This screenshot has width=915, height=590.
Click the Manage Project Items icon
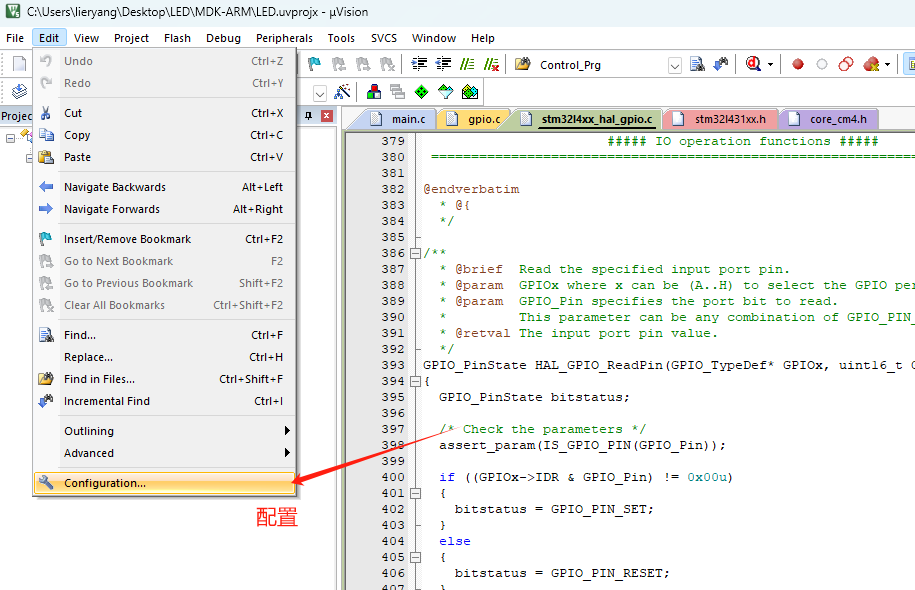point(374,92)
